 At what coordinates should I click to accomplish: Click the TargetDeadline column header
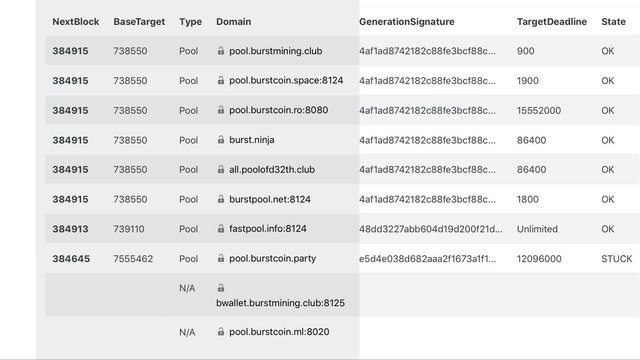[552, 22]
